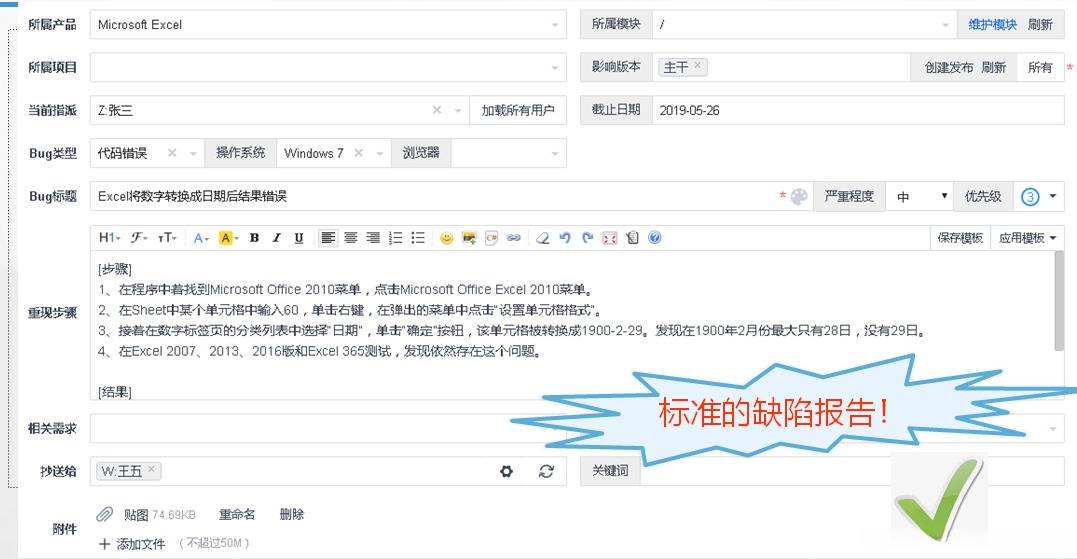
Task: Clear formatting with the eraser icon
Action: tap(543, 238)
